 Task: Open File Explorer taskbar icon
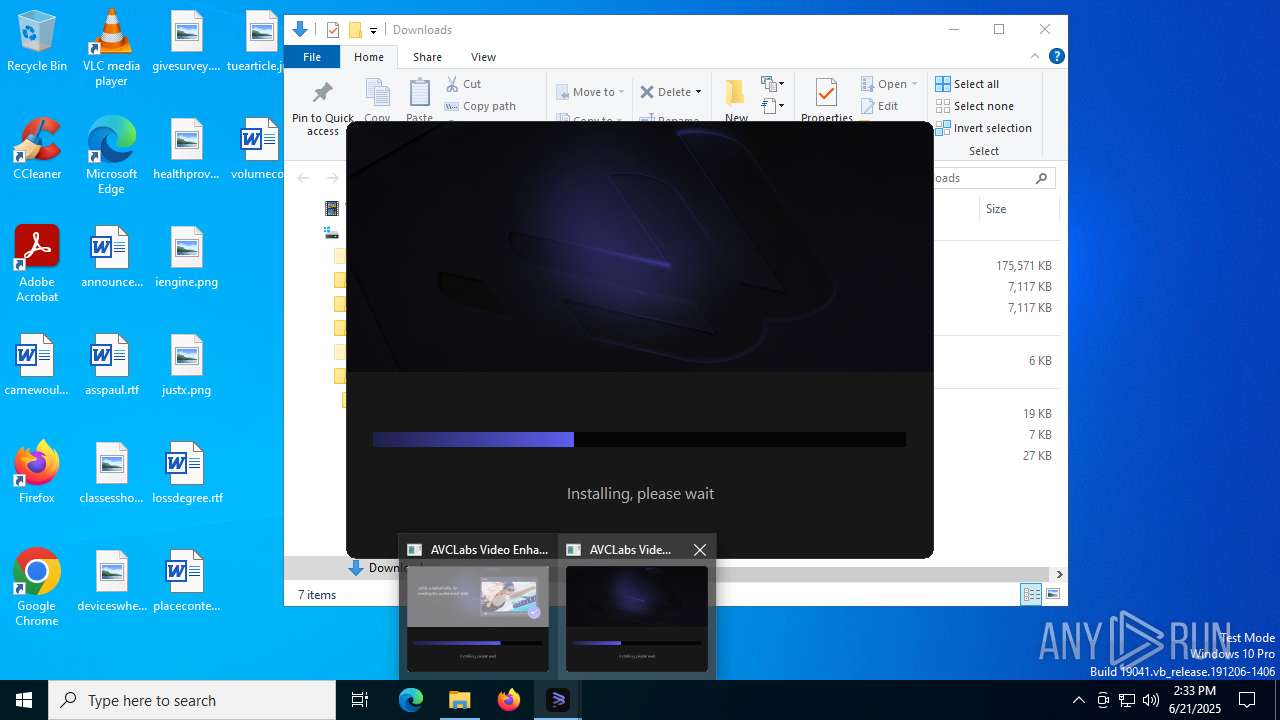click(460, 700)
